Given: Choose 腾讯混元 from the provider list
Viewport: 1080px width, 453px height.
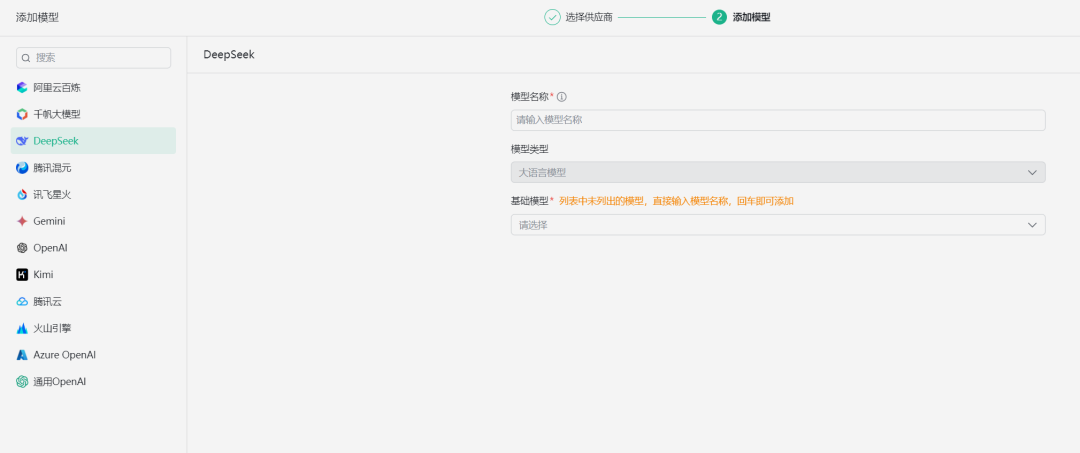Looking at the screenshot, I should (x=93, y=168).
